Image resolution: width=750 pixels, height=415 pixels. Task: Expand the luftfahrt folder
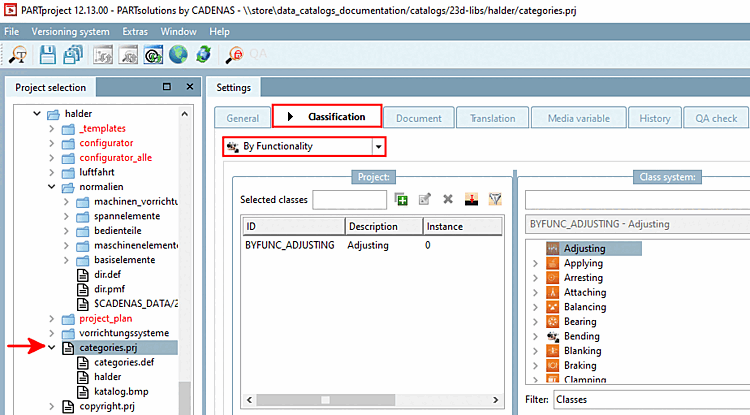coord(52,172)
